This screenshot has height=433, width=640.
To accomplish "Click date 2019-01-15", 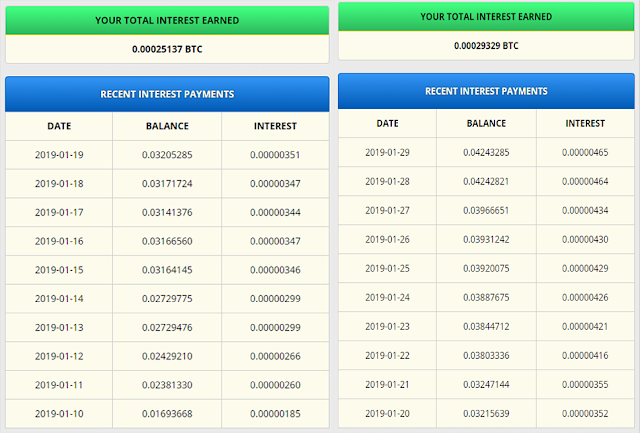I will [59, 270].
